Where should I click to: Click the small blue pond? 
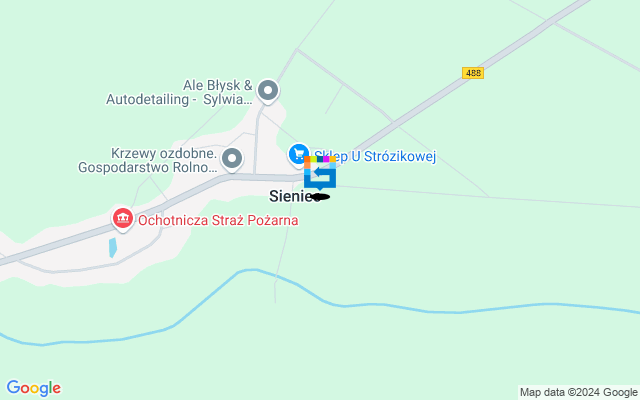coord(113,247)
